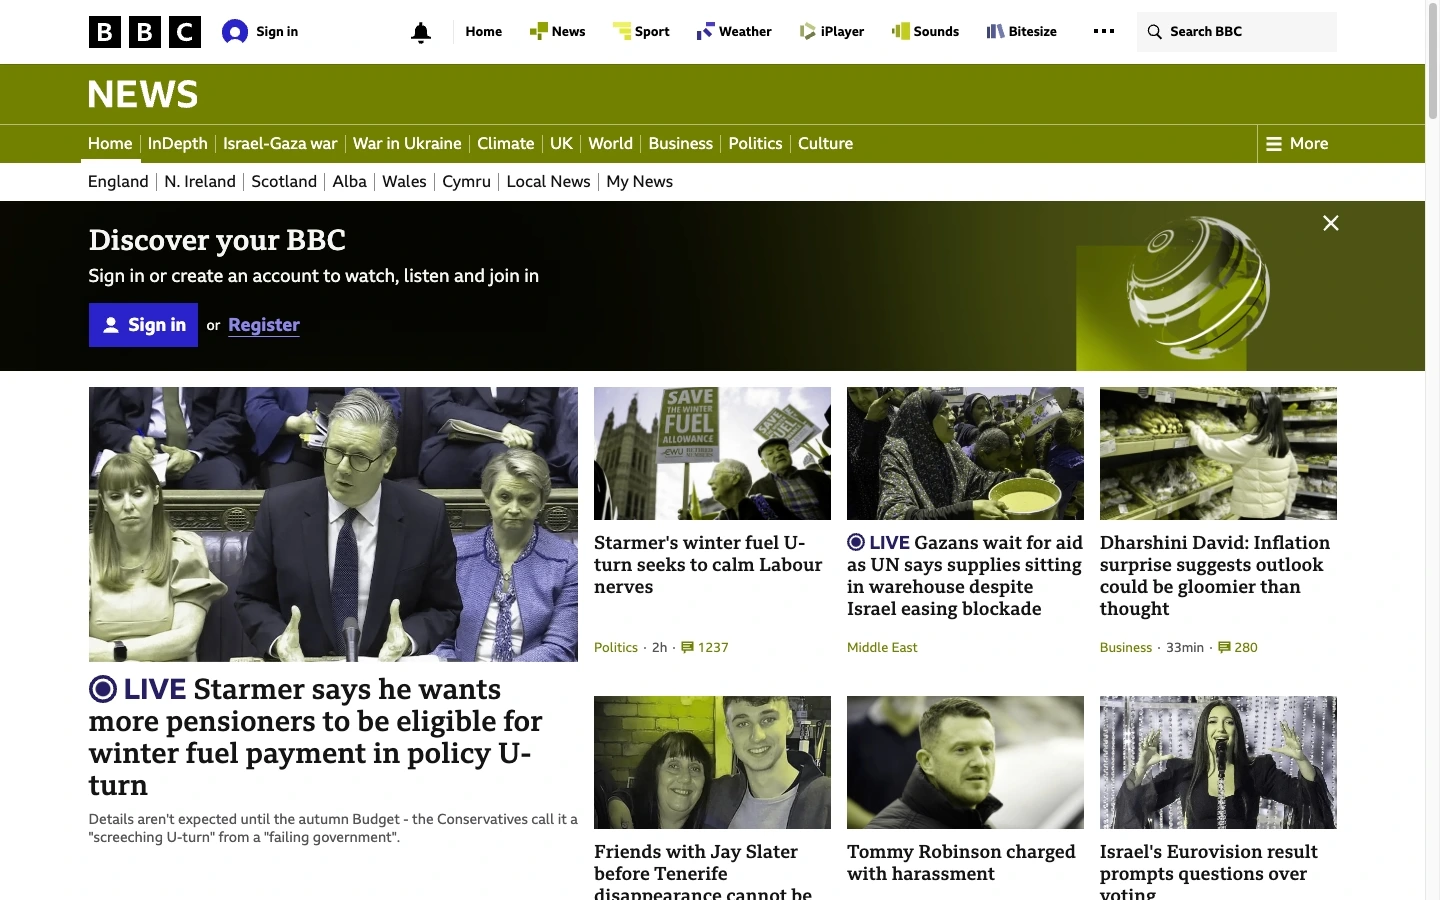Open Starmer's winter fuel U-turn article
This screenshot has width=1440, height=900.
708,565
